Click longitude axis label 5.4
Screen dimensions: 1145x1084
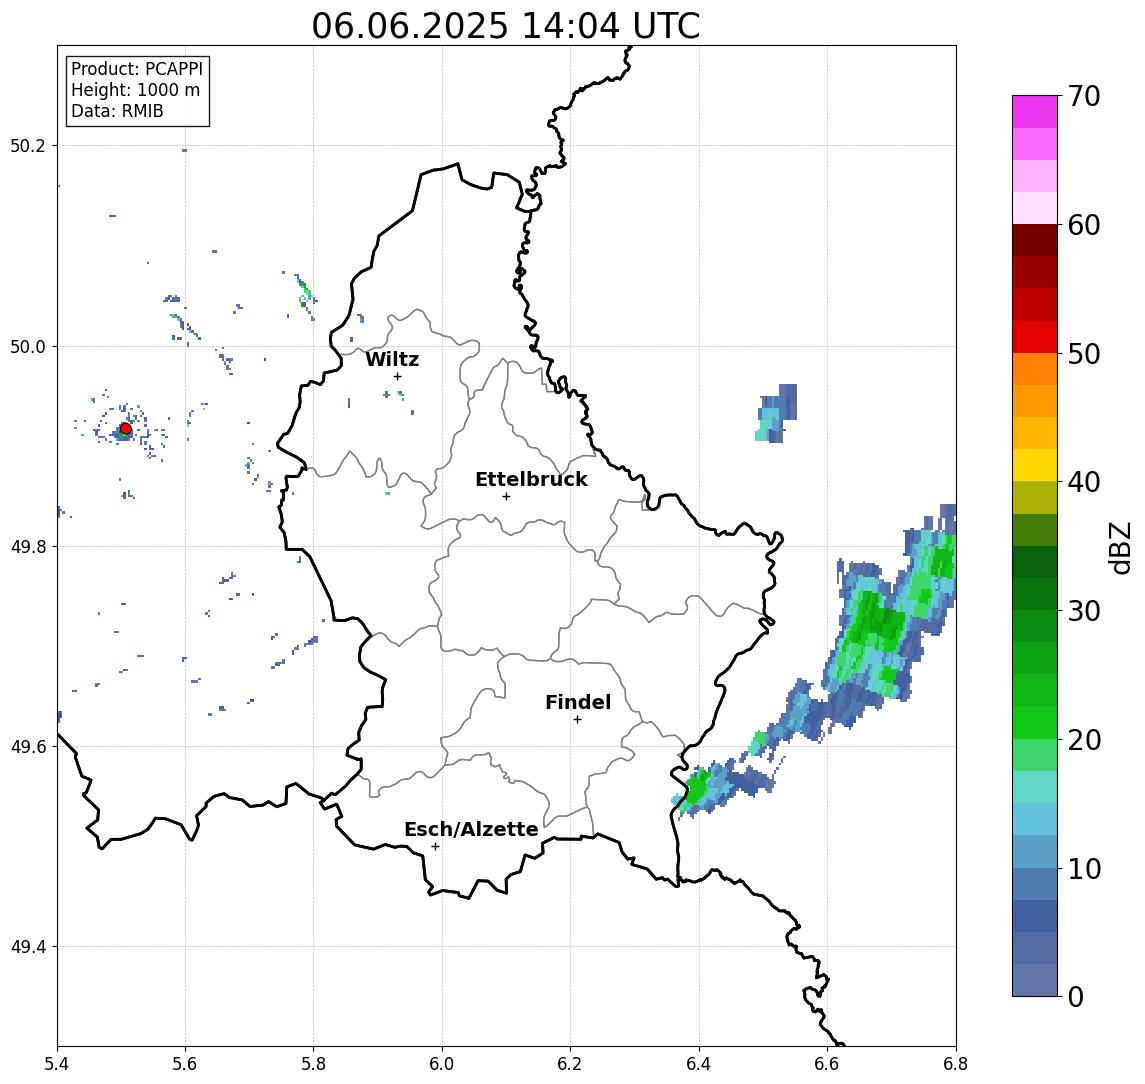57,1064
